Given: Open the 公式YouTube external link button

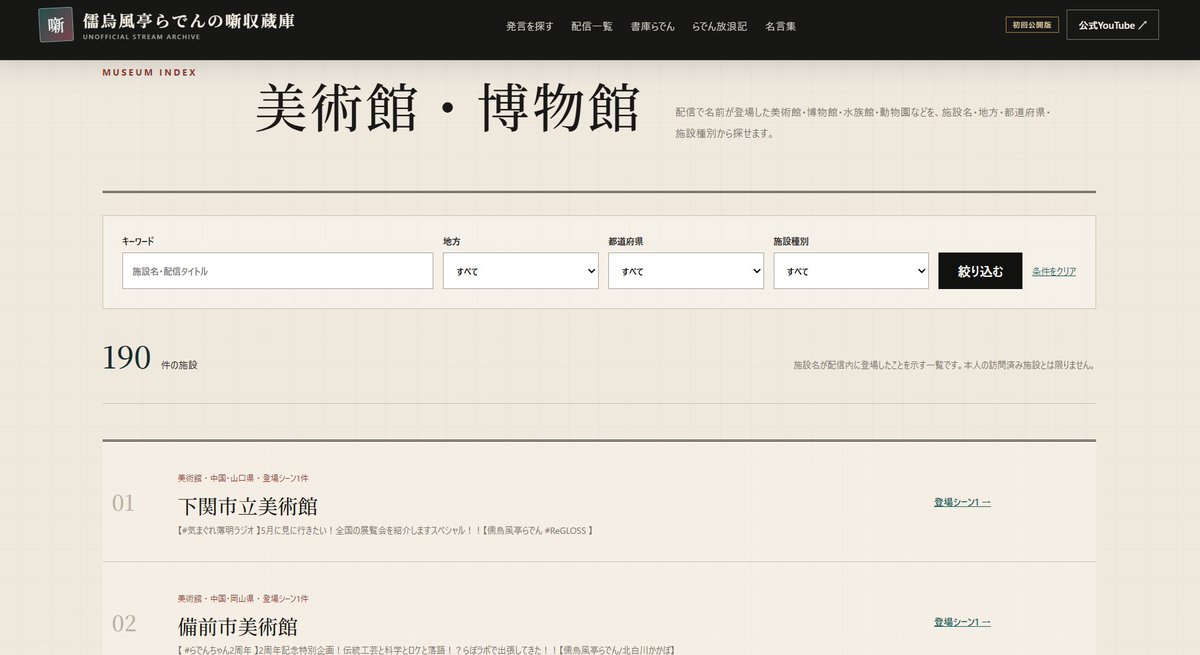Looking at the screenshot, I should (1112, 25).
